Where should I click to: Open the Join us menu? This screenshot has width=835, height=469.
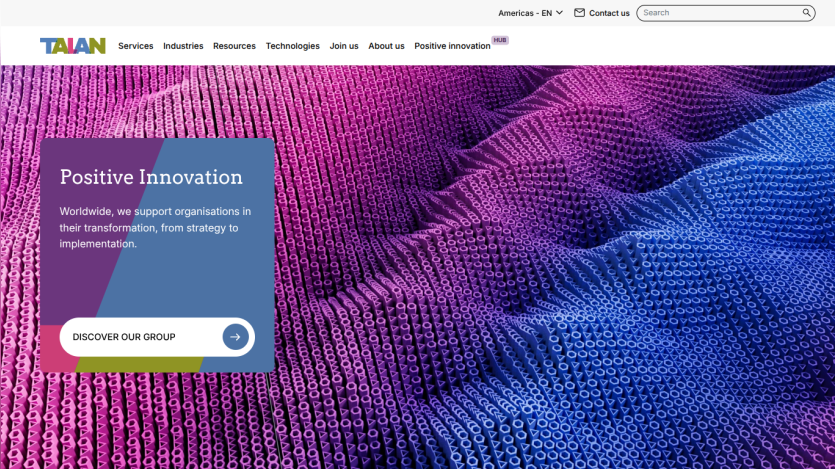344,46
